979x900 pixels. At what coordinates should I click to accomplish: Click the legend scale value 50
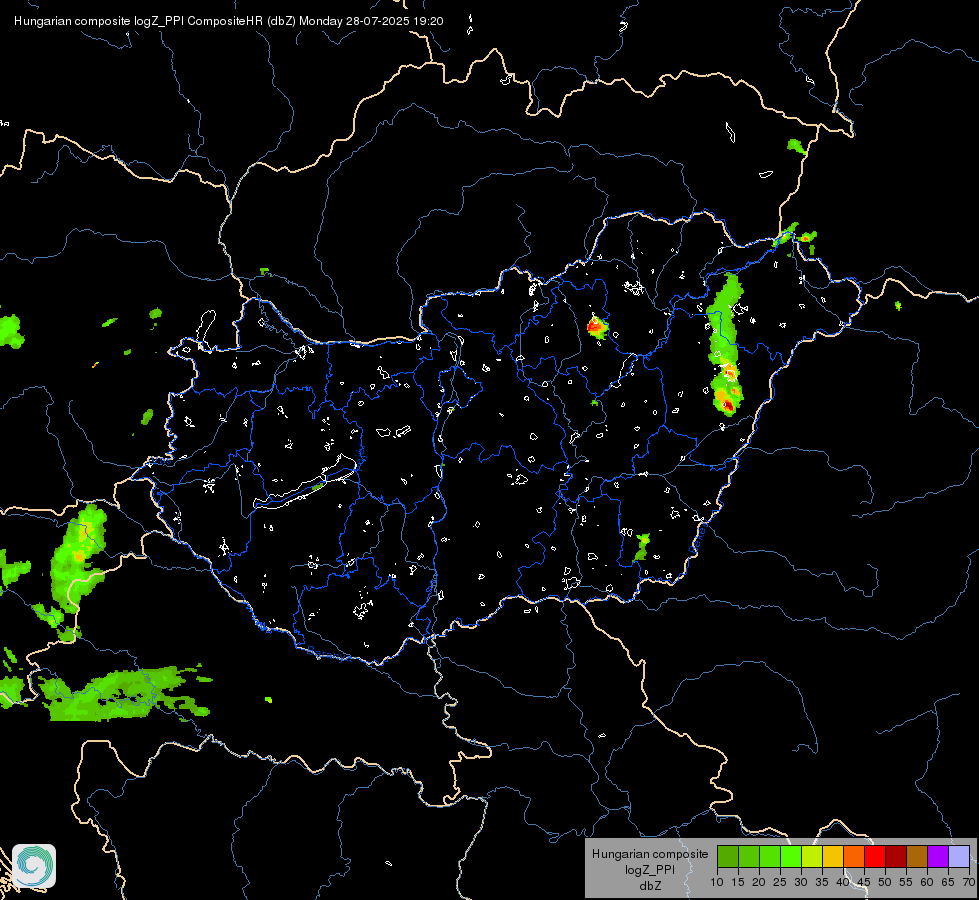click(885, 883)
